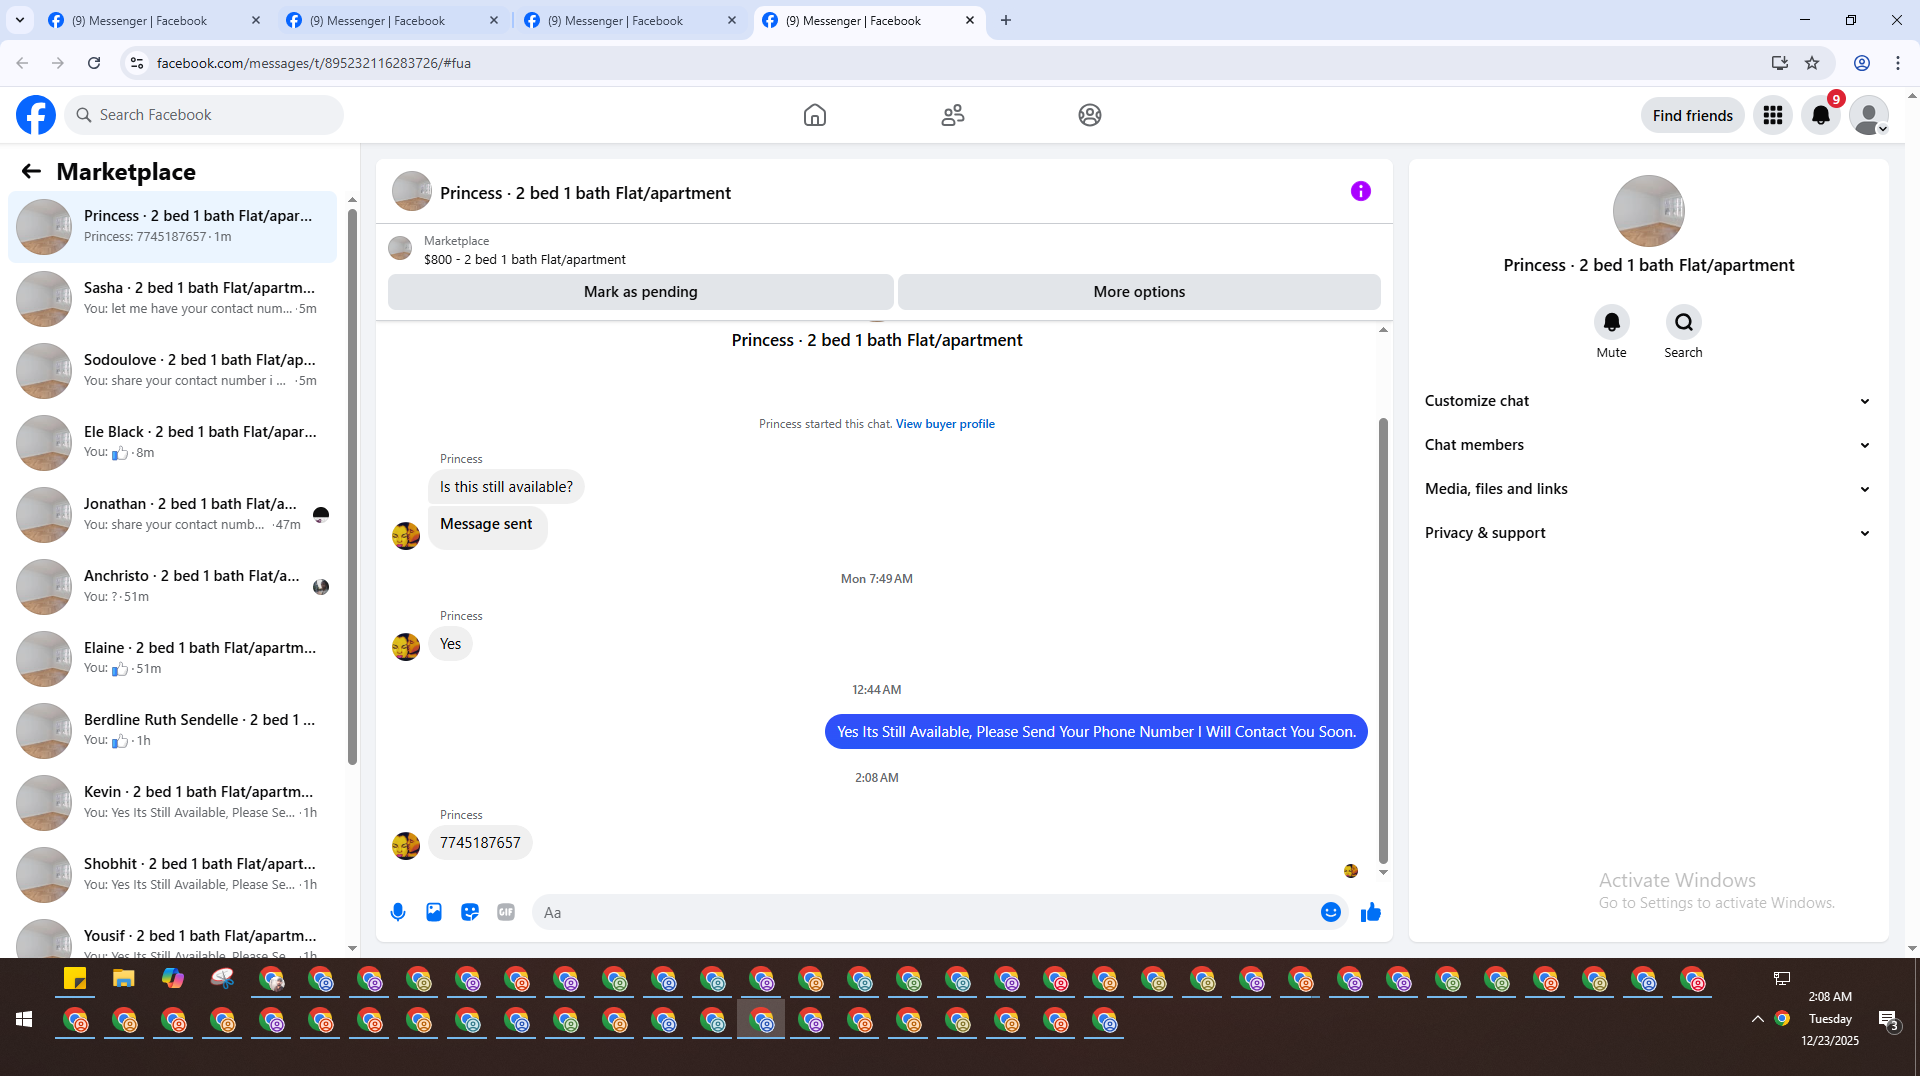Mute this conversation
The image size is (1920, 1076).
1611,322
